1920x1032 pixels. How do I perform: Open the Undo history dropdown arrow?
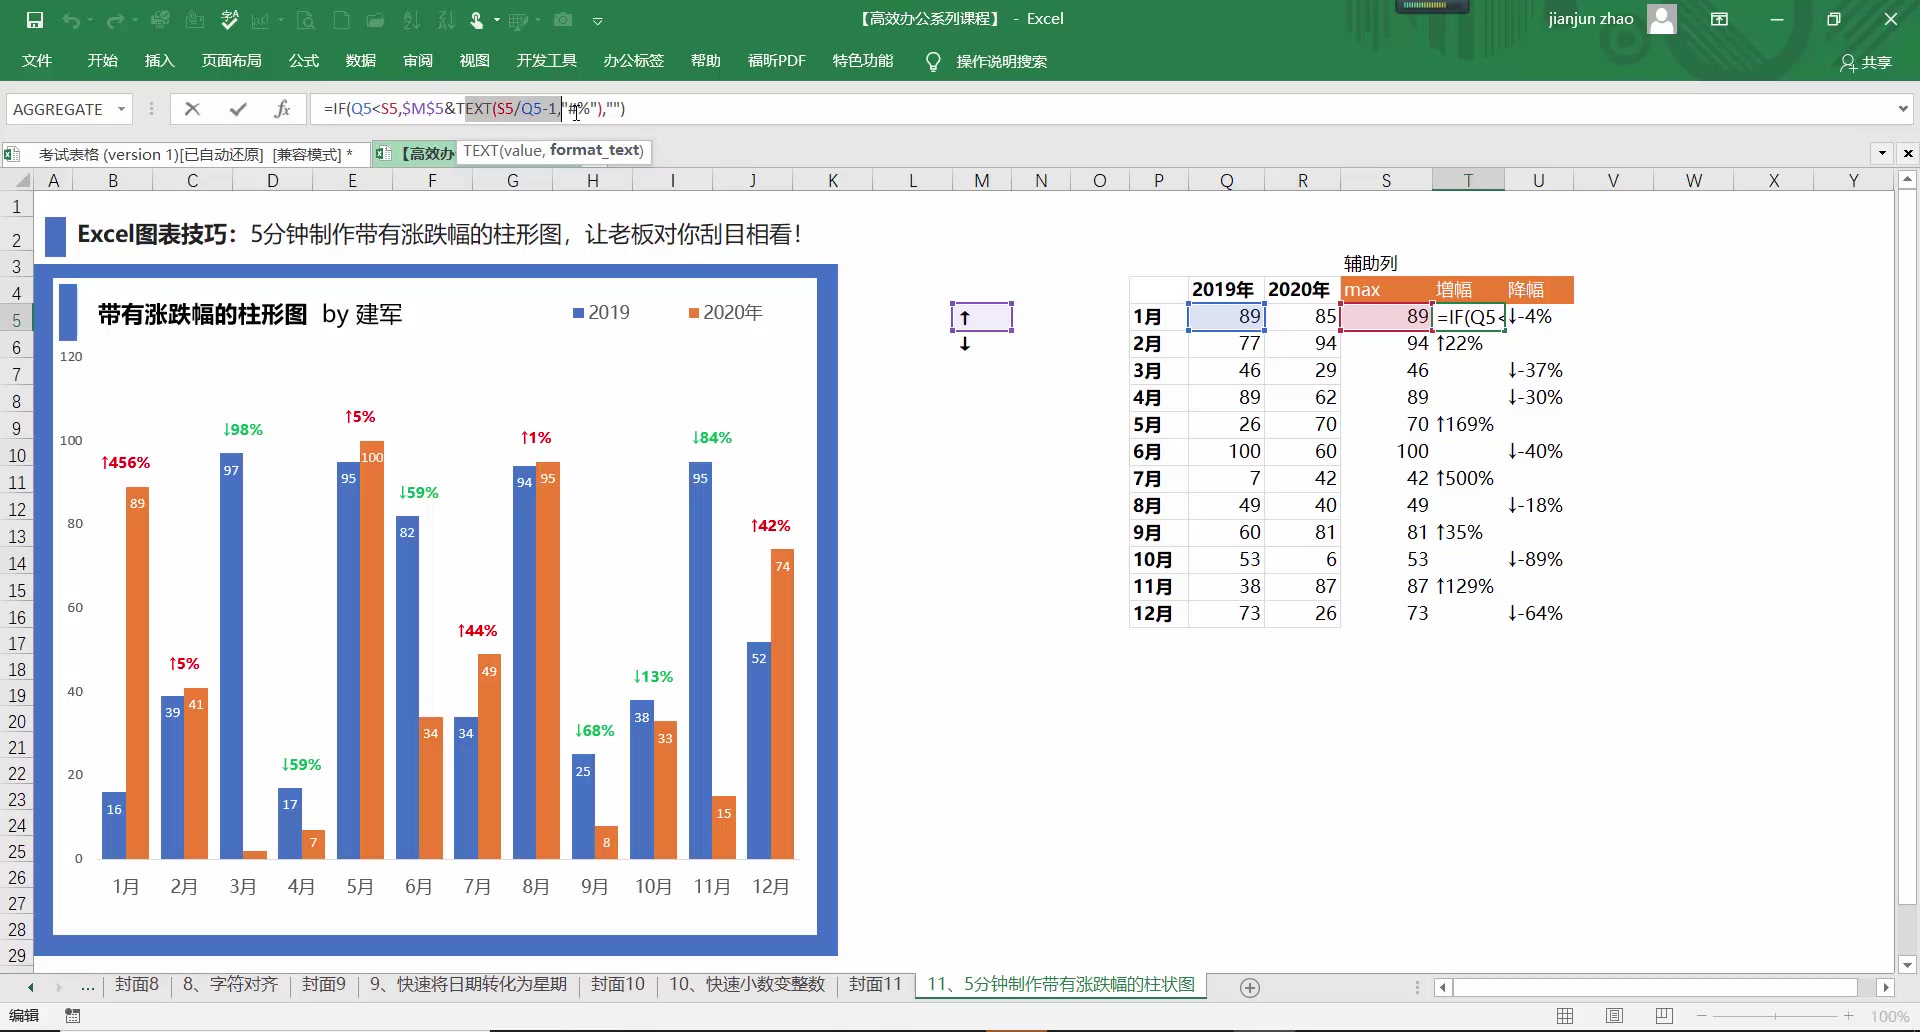[x=89, y=20]
